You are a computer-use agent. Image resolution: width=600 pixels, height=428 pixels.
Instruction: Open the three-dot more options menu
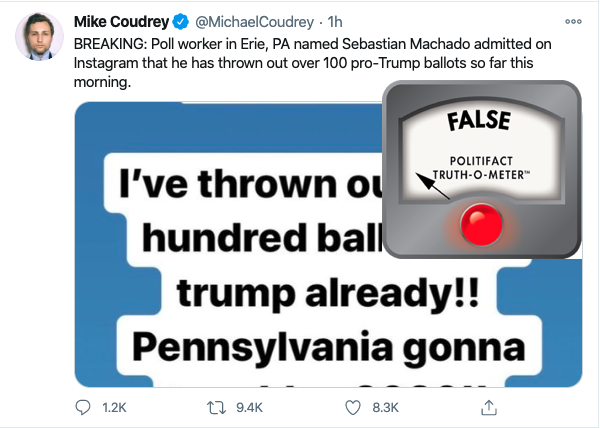coord(573,21)
